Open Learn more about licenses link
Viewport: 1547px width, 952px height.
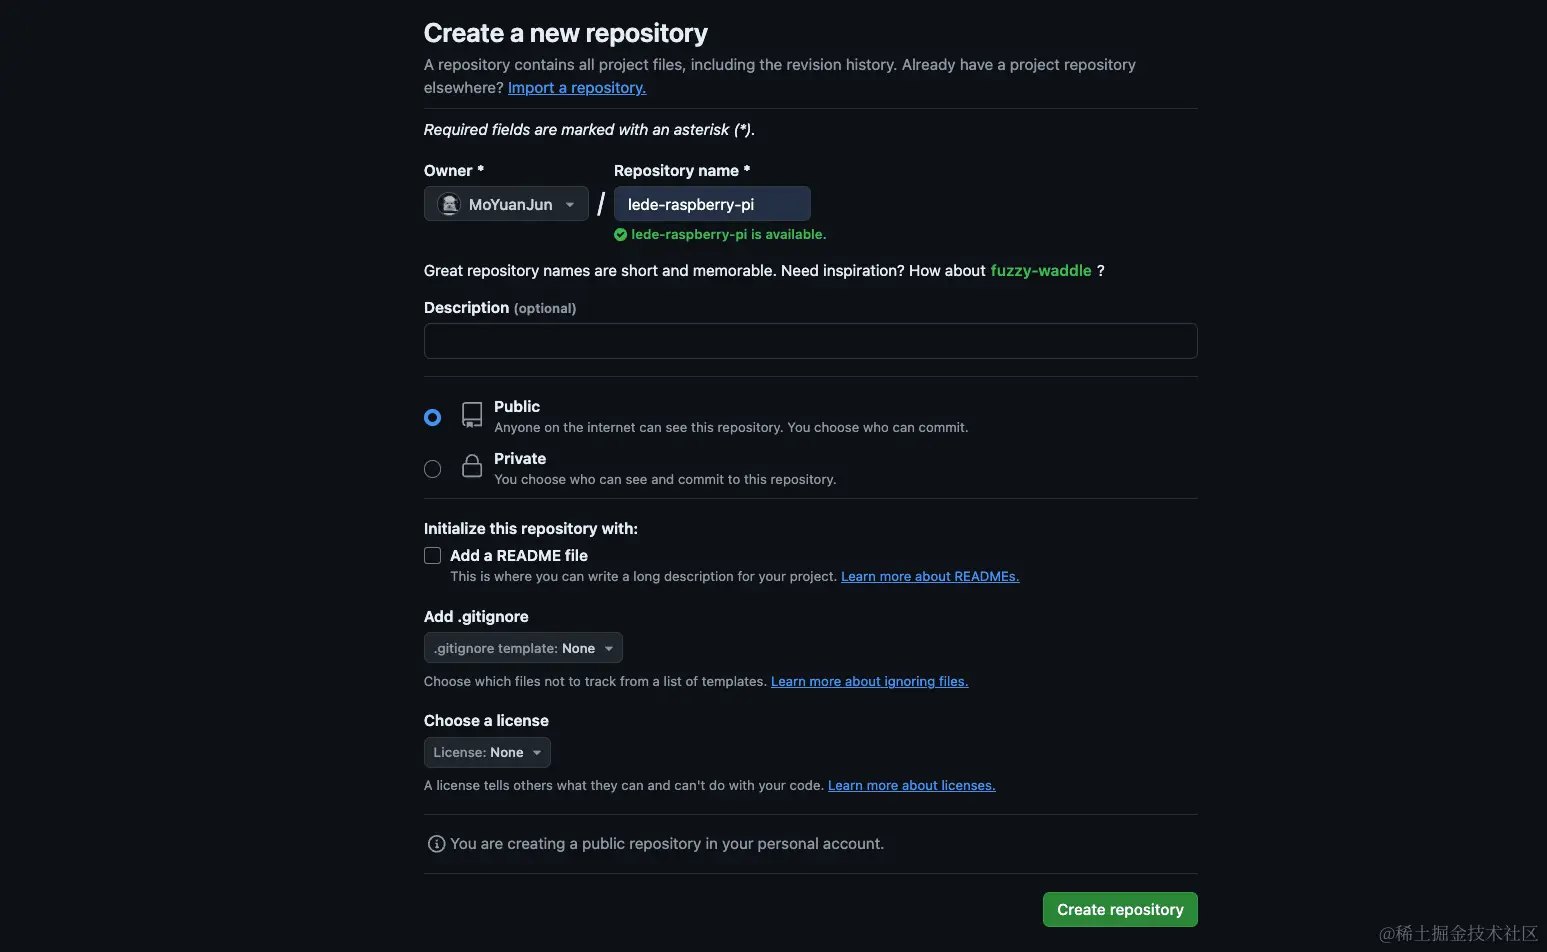point(912,786)
